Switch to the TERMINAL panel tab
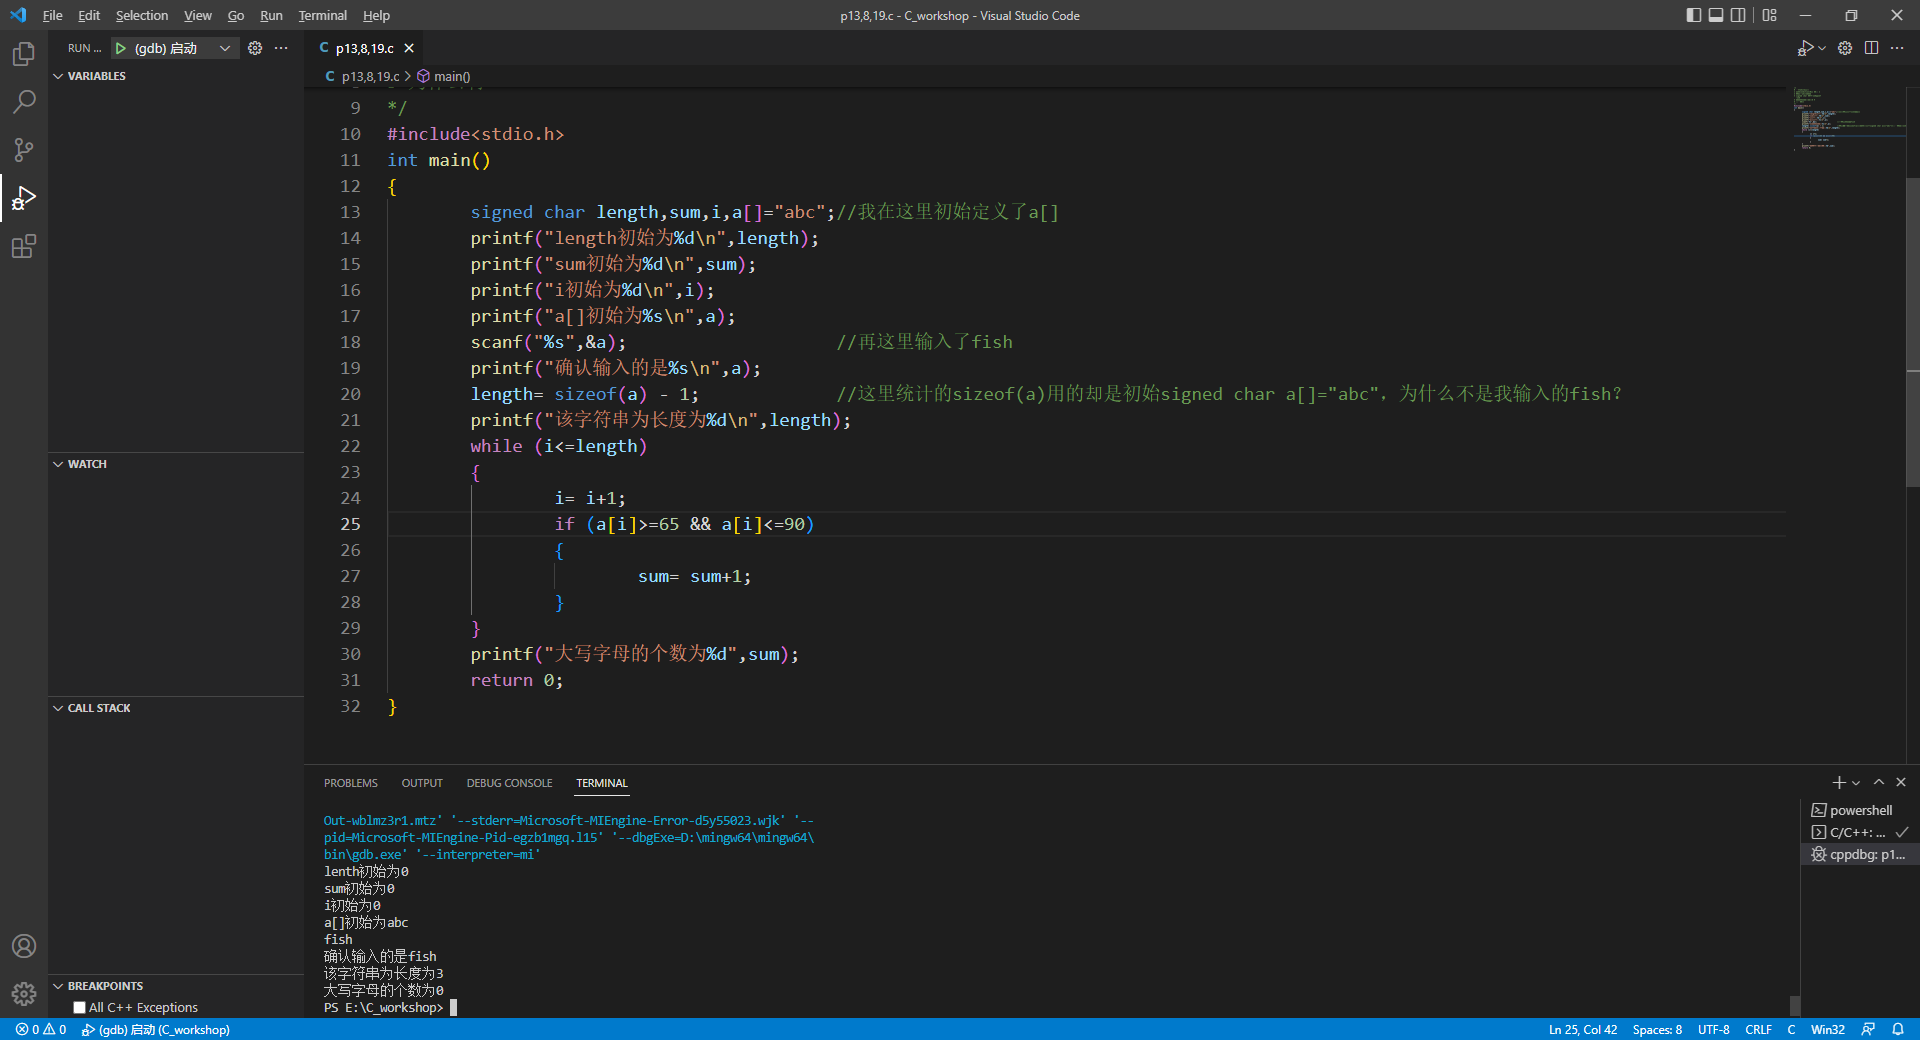 [x=602, y=783]
